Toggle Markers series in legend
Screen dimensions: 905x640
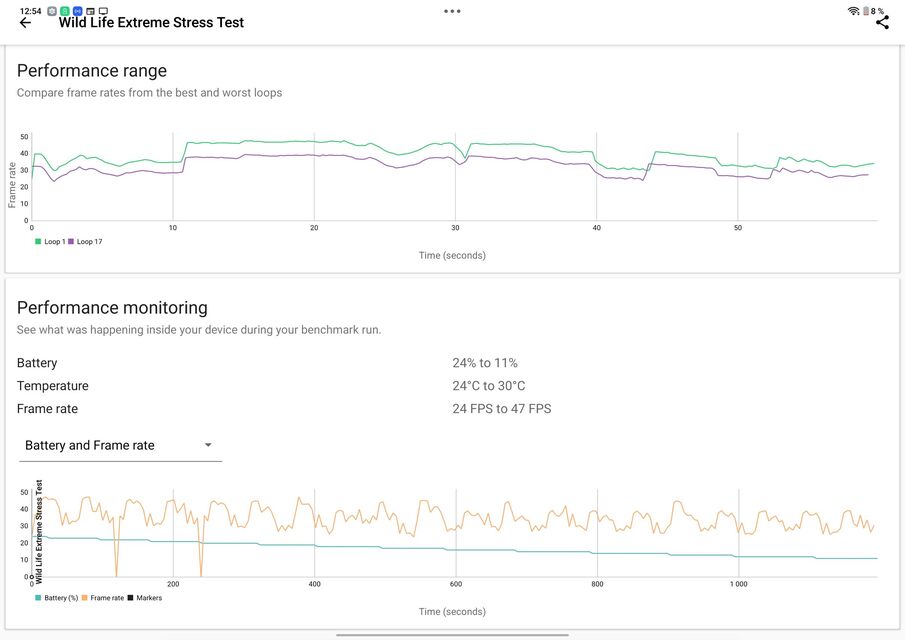pos(144,598)
